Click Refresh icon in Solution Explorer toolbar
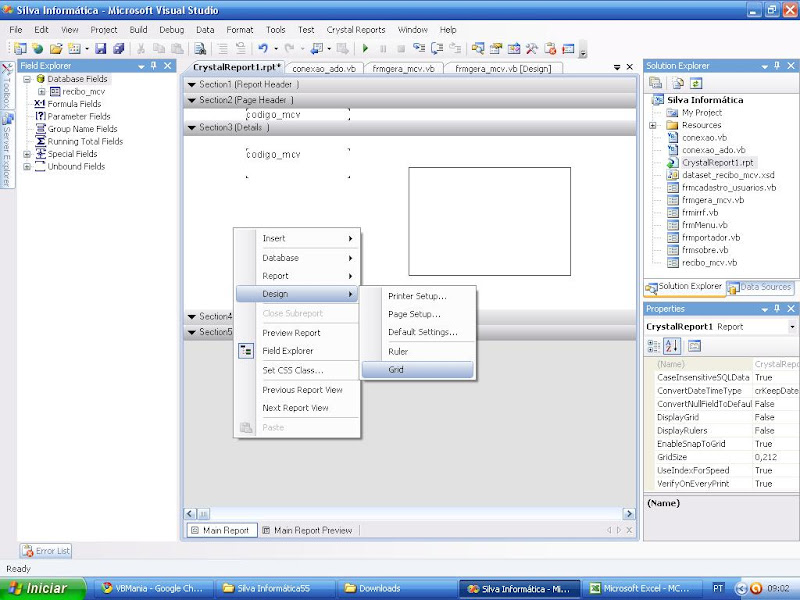Image resolution: width=800 pixels, height=600 pixels. point(696,83)
